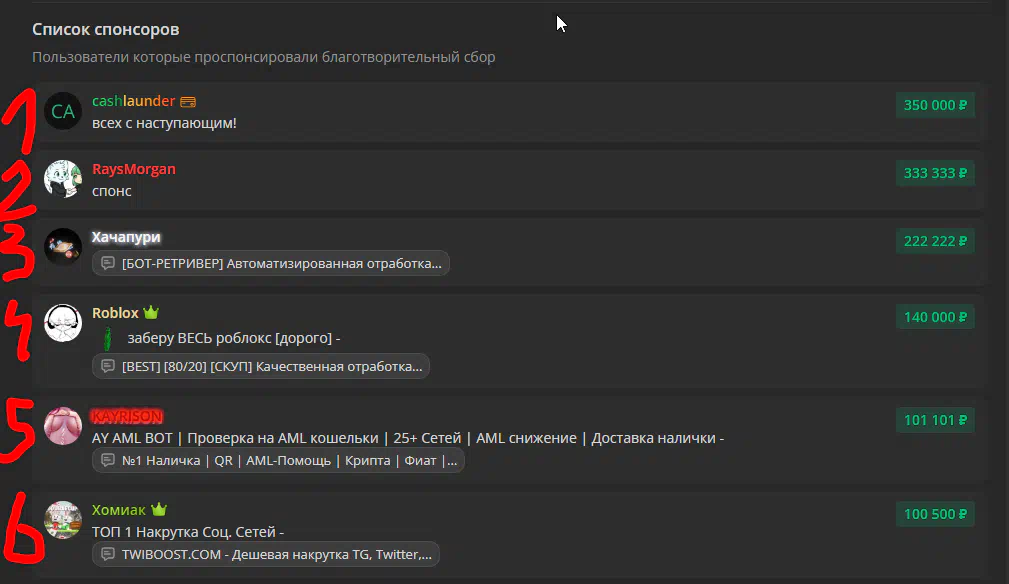1009x584 pixels.
Task: Click the green emoji in Roblox's status
Action: tap(107, 339)
